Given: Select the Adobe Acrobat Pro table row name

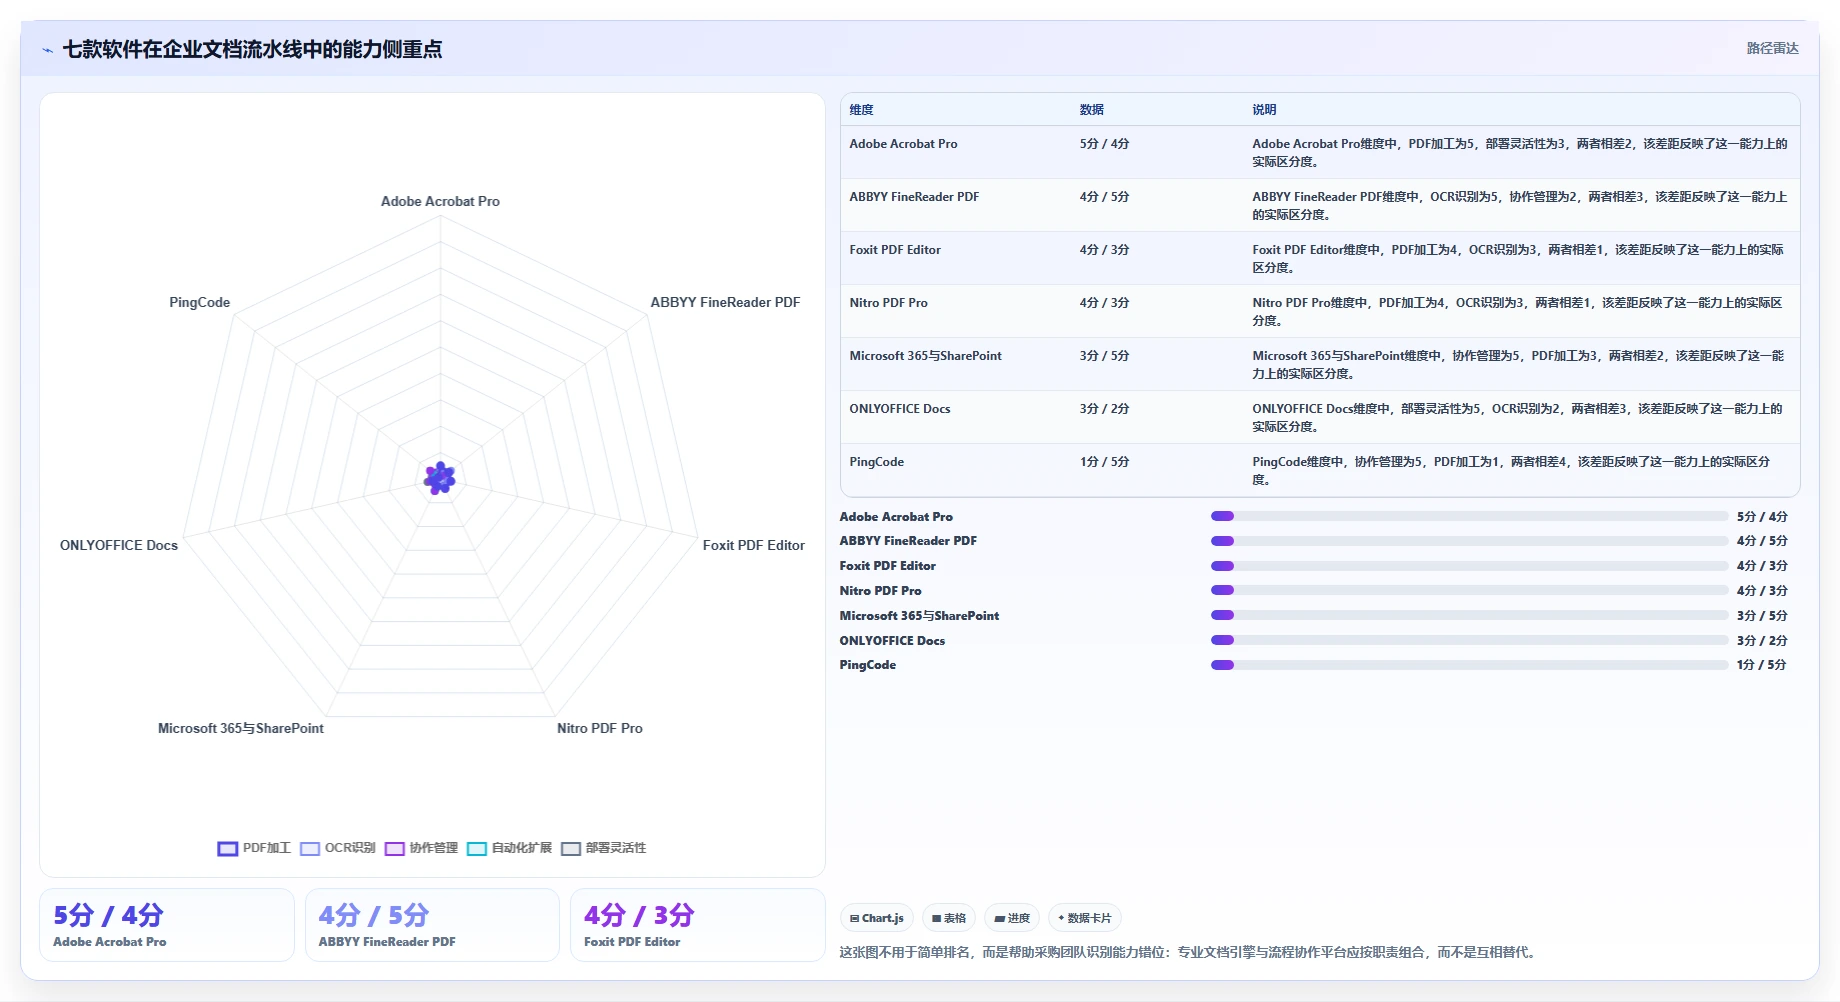Looking at the screenshot, I should (x=903, y=144).
